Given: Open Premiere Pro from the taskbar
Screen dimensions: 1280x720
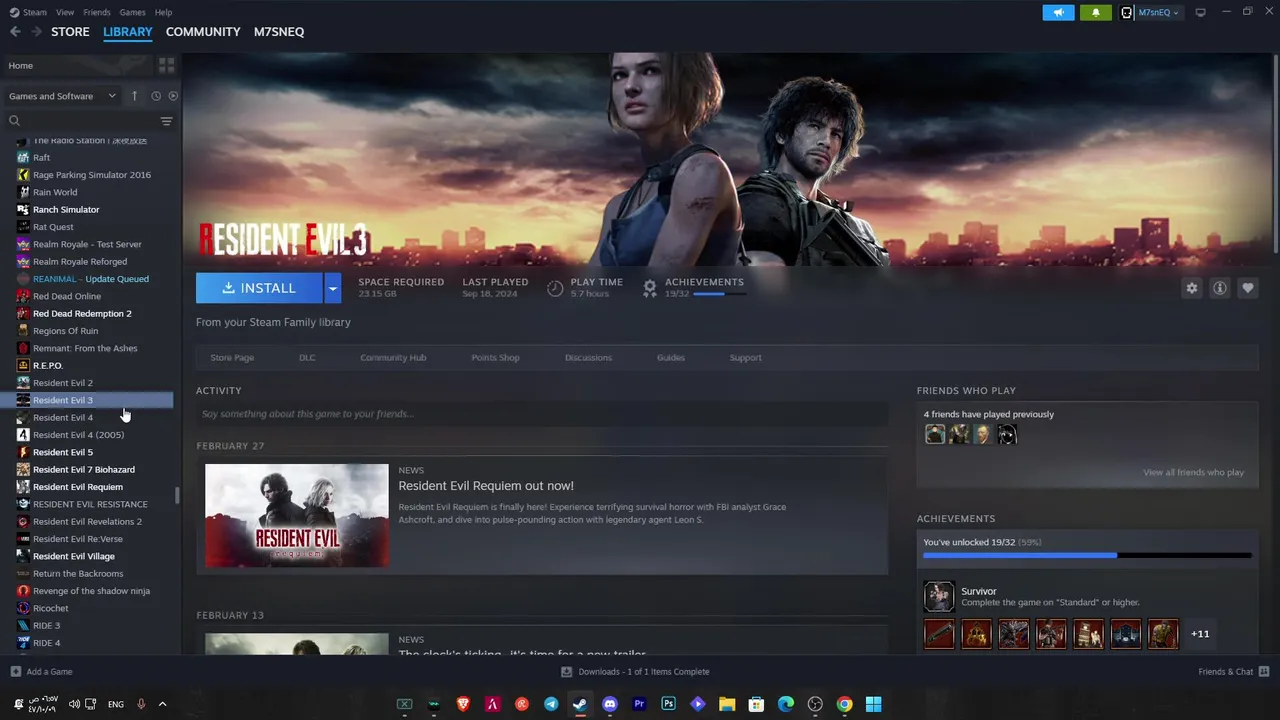Looking at the screenshot, I should coord(639,704).
